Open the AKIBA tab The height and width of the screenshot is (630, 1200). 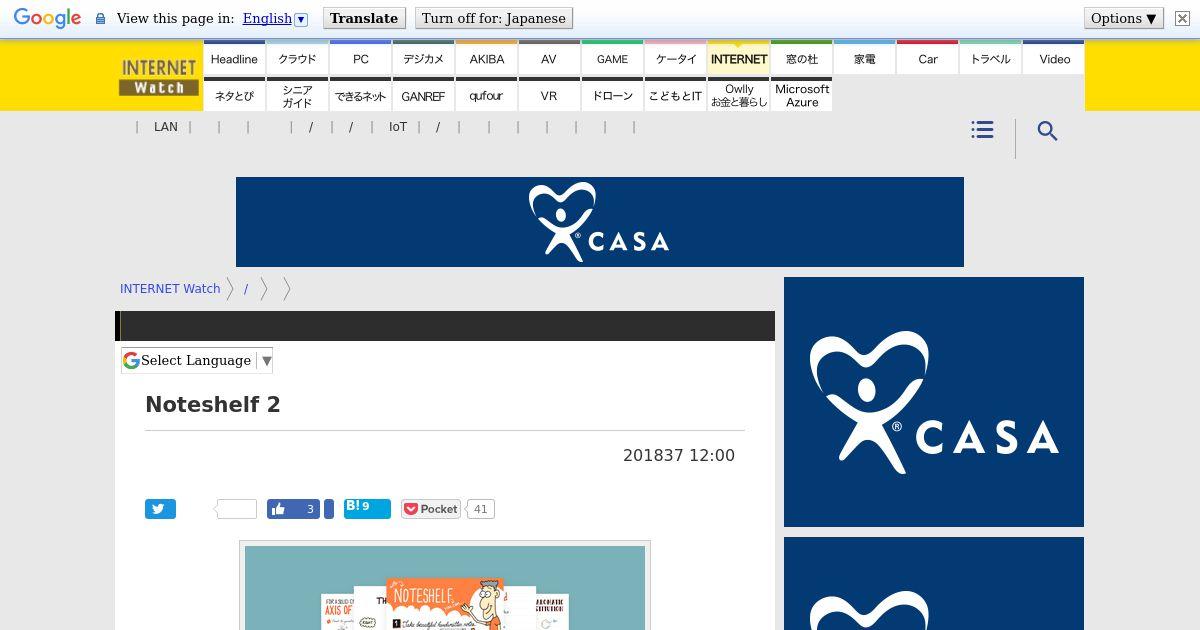(x=486, y=59)
